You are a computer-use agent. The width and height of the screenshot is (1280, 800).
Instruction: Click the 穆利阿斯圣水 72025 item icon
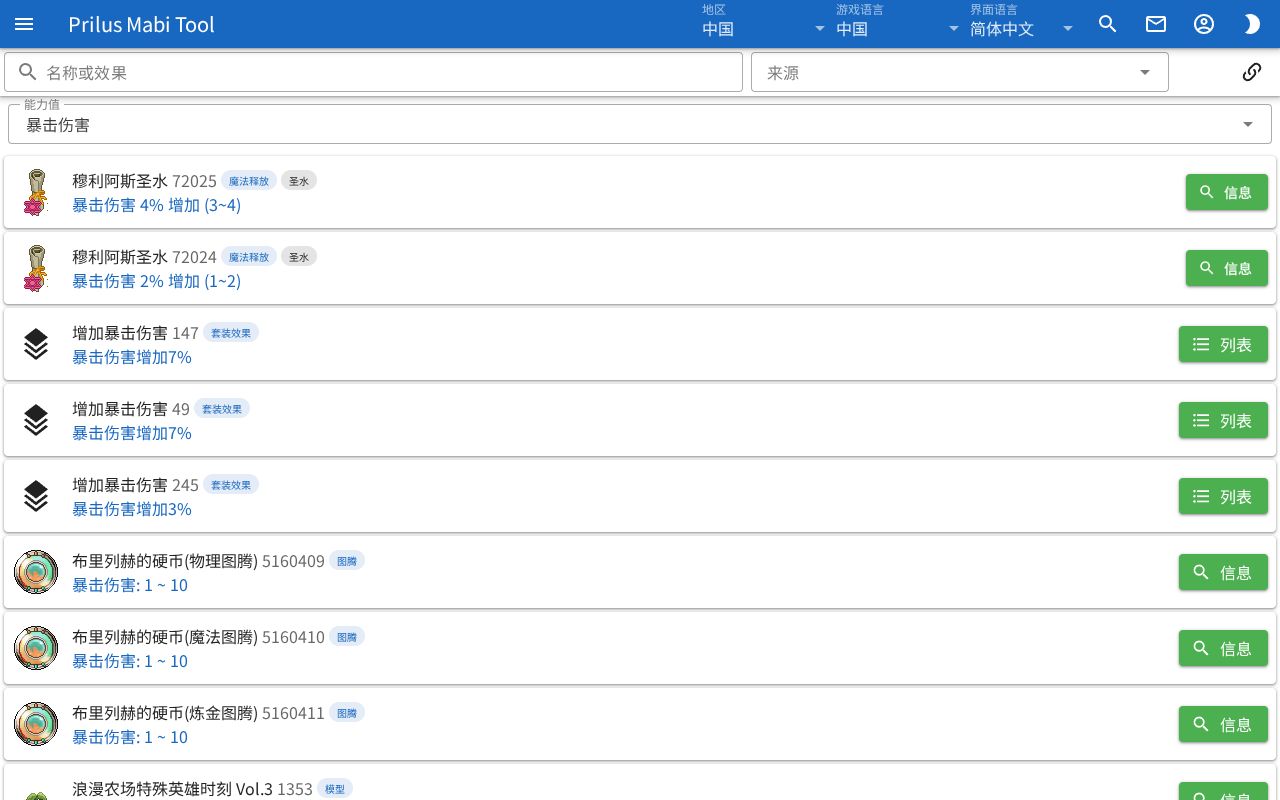tap(36, 192)
